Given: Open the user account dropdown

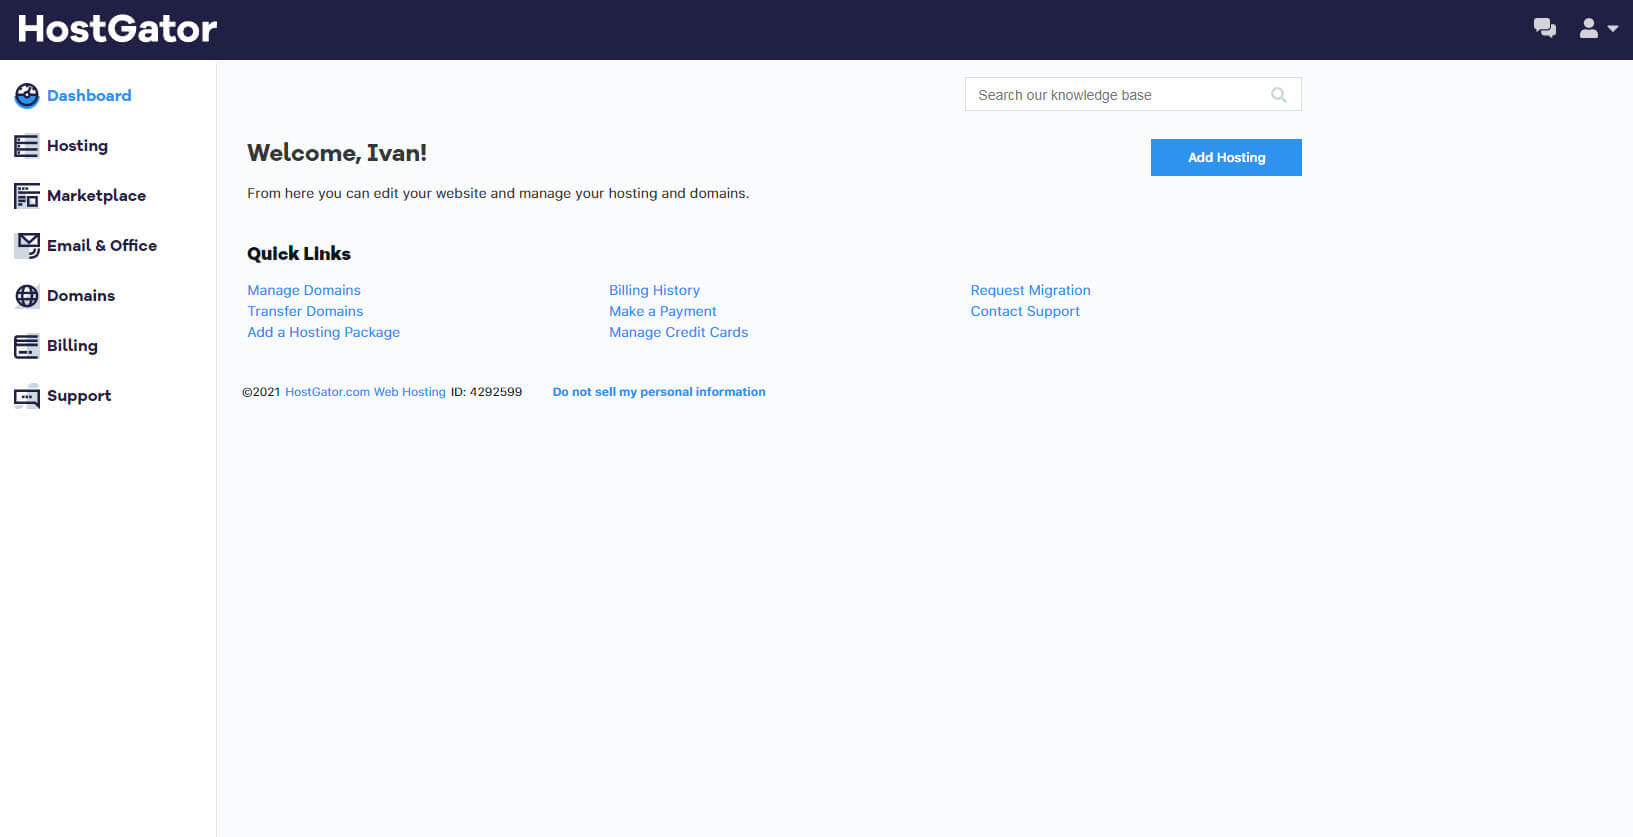Looking at the screenshot, I should tap(1598, 28).
